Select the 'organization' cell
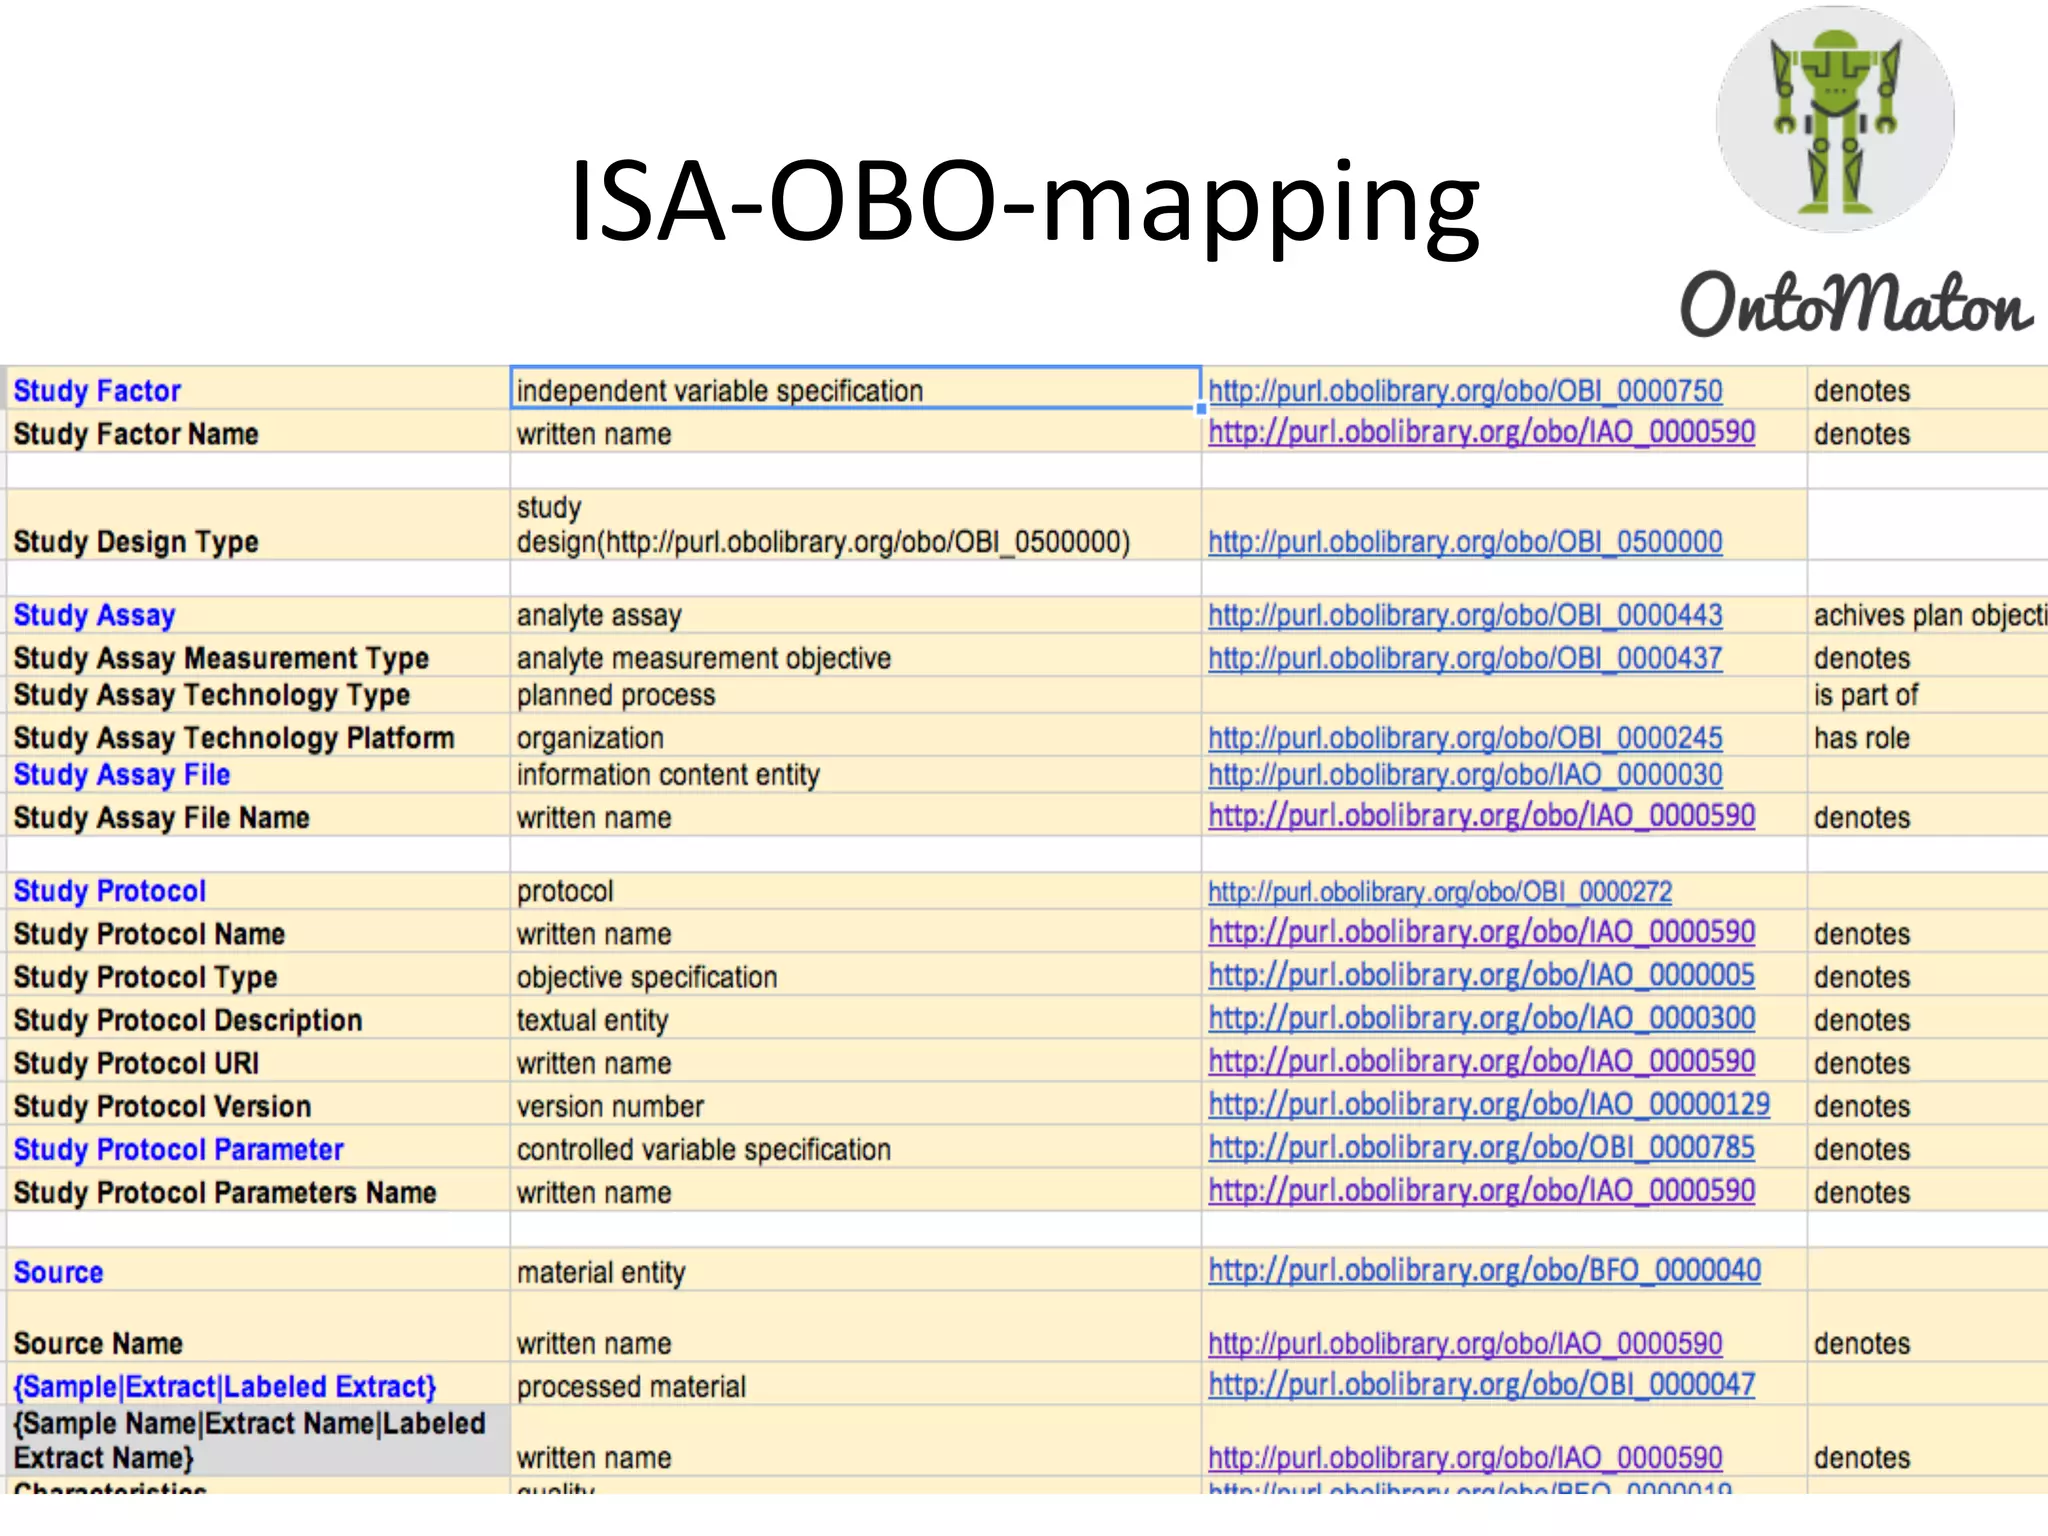2048x1536 pixels. tap(855, 736)
